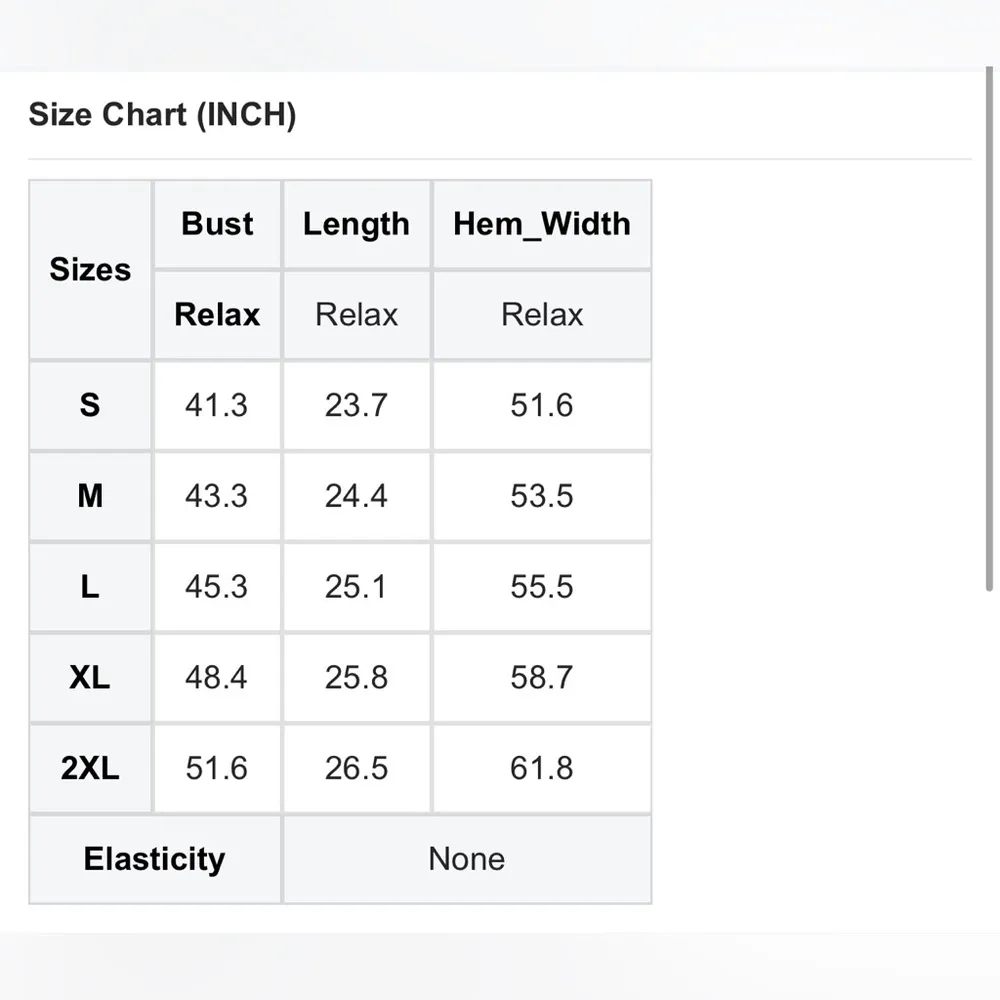Image resolution: width=1000 pixels, height=1000 pixels.
Task: Select the size M row label
Action: coord(90,496)
